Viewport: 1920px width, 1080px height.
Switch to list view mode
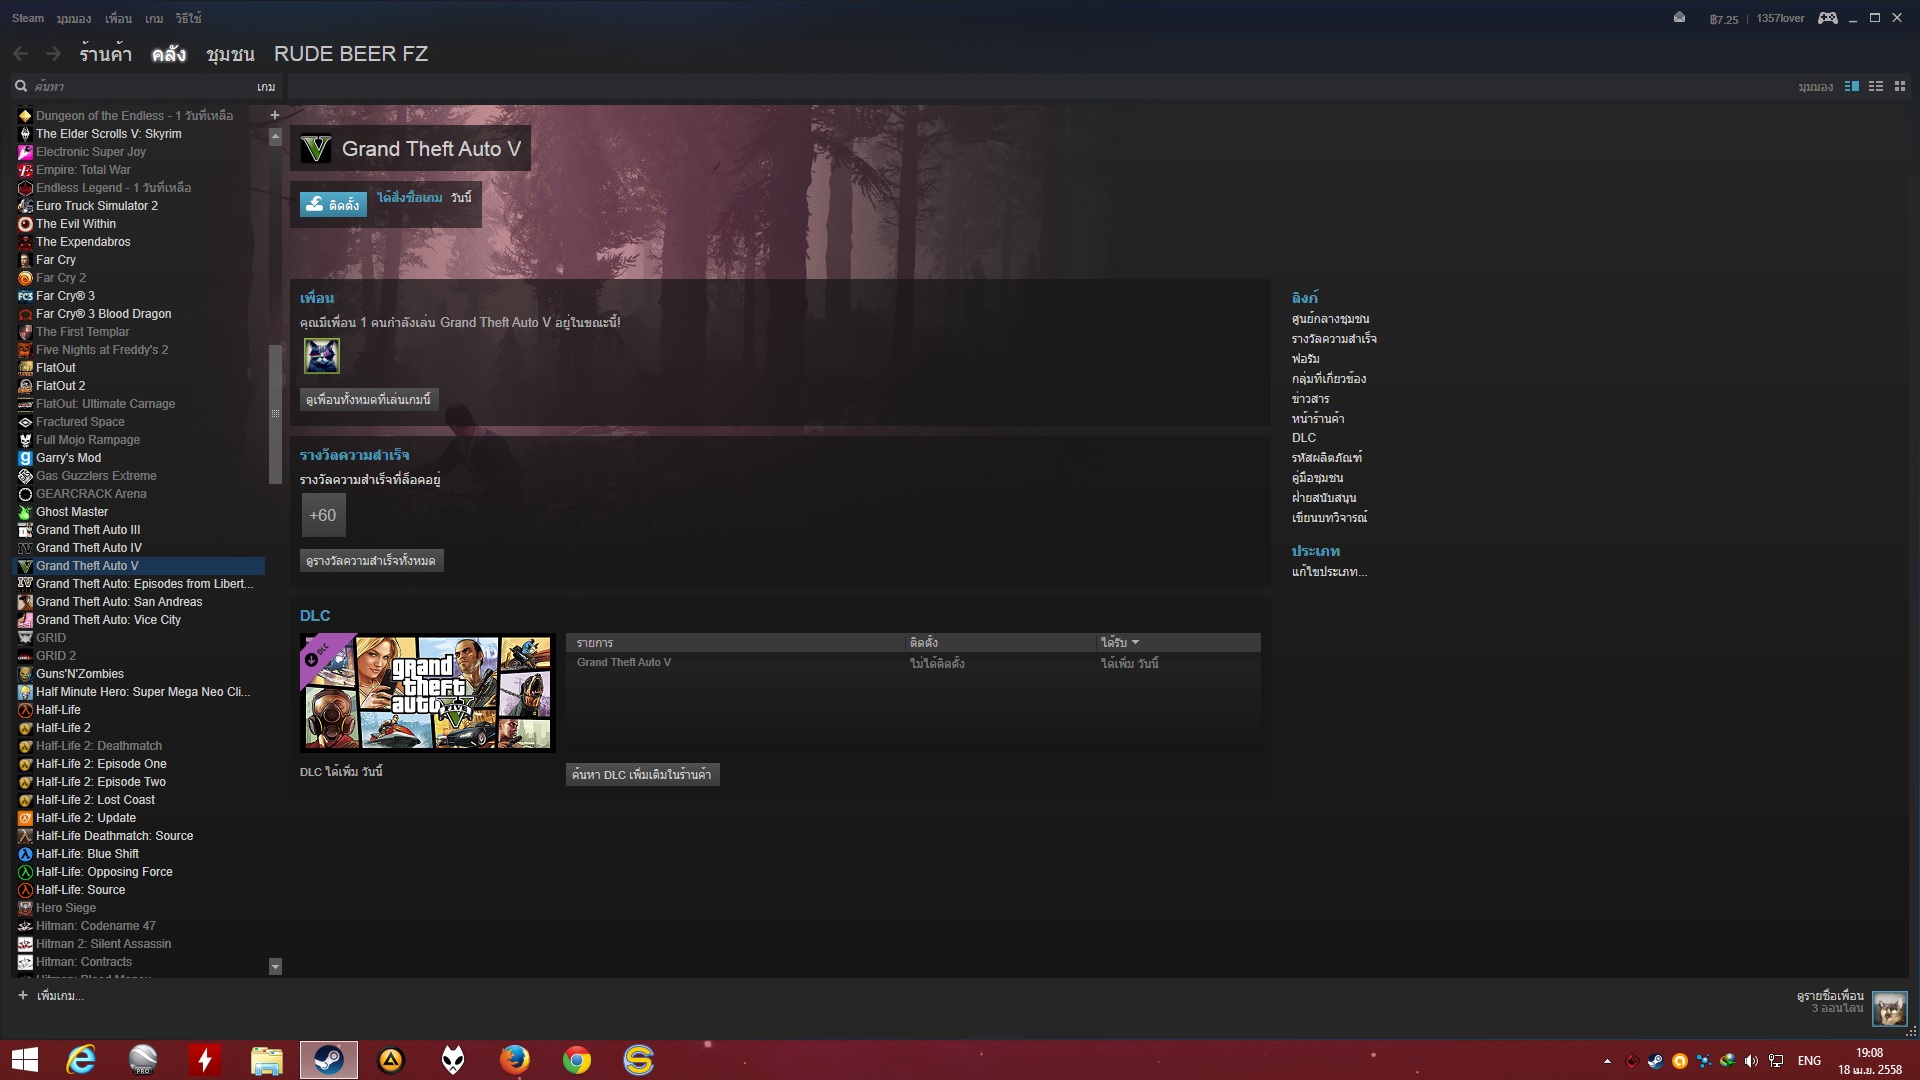(1876, 87)
